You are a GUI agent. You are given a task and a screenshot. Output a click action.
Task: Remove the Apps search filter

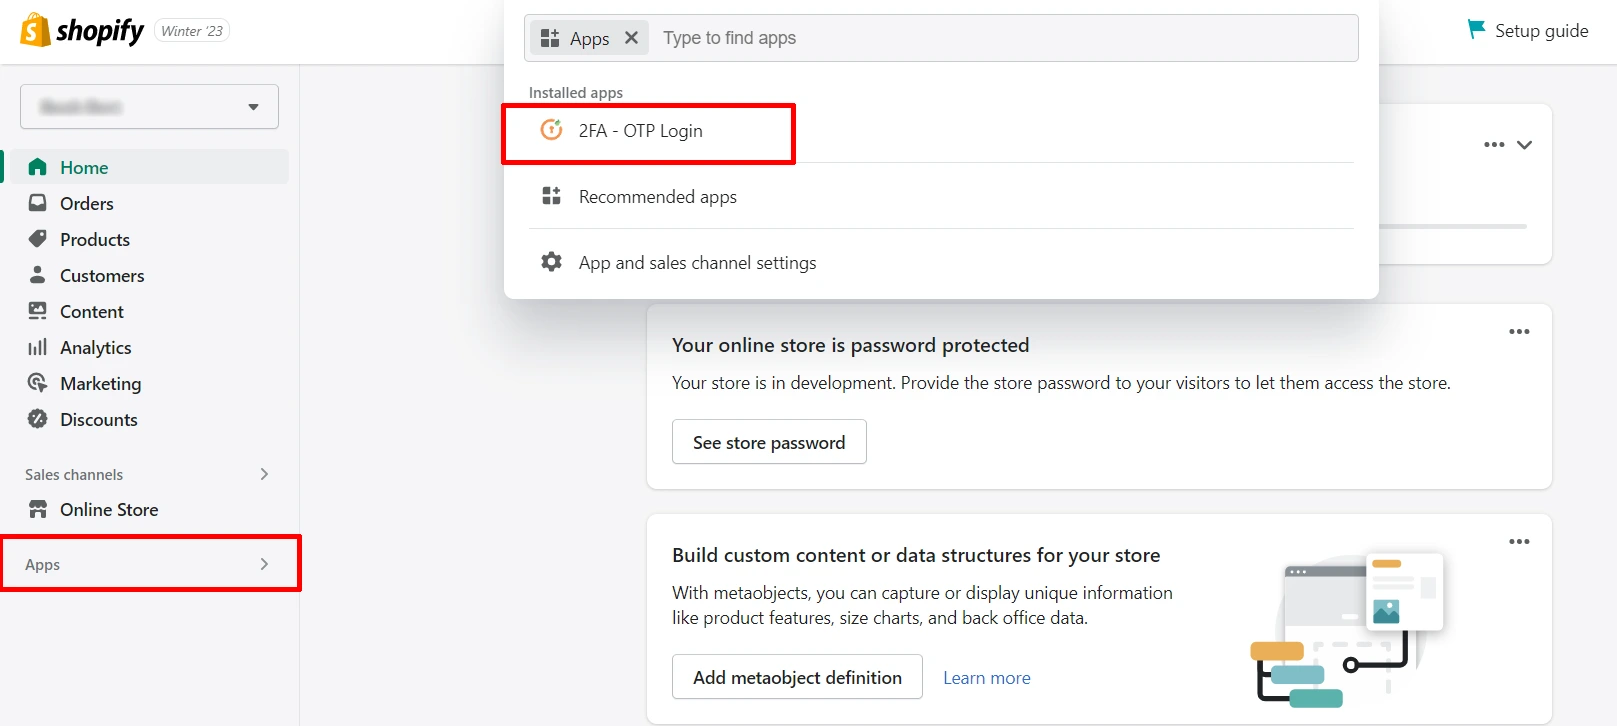[631, 38]
